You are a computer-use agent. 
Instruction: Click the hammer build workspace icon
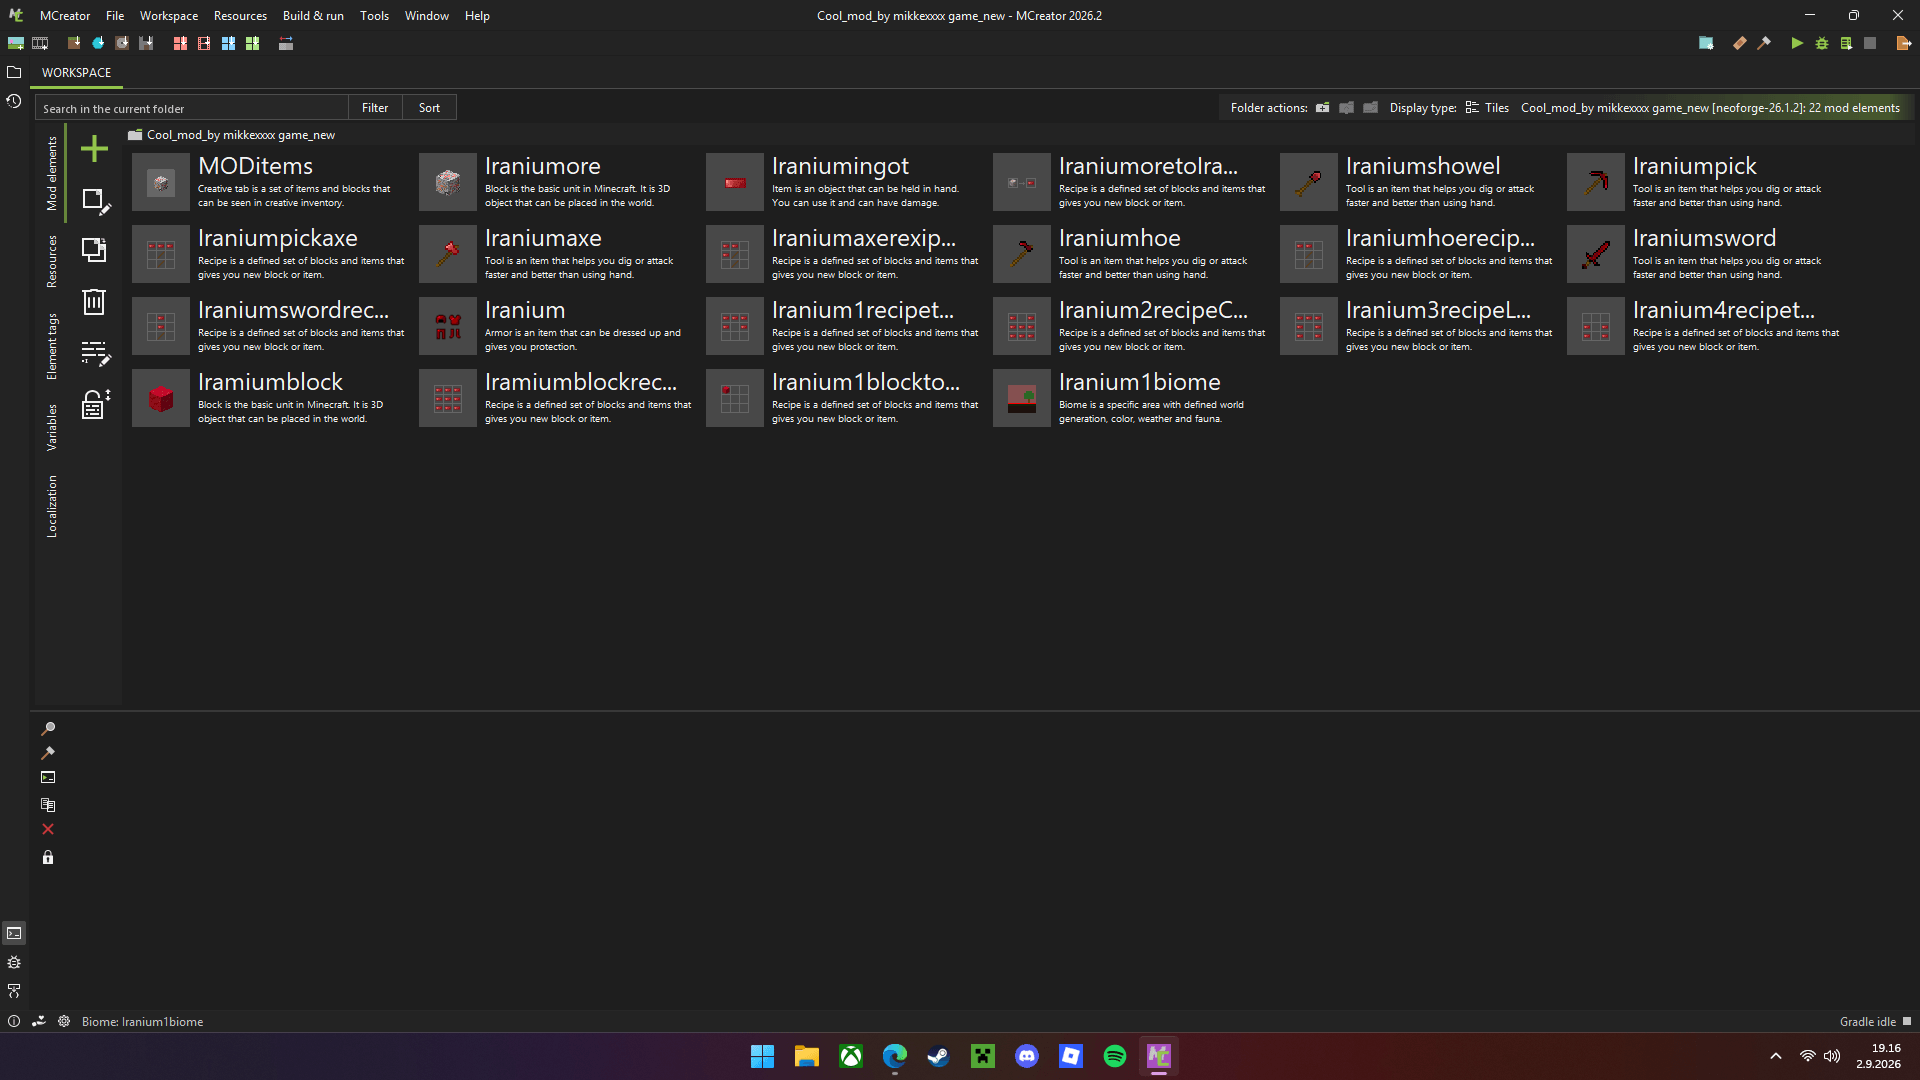(x=1764, y=43)
